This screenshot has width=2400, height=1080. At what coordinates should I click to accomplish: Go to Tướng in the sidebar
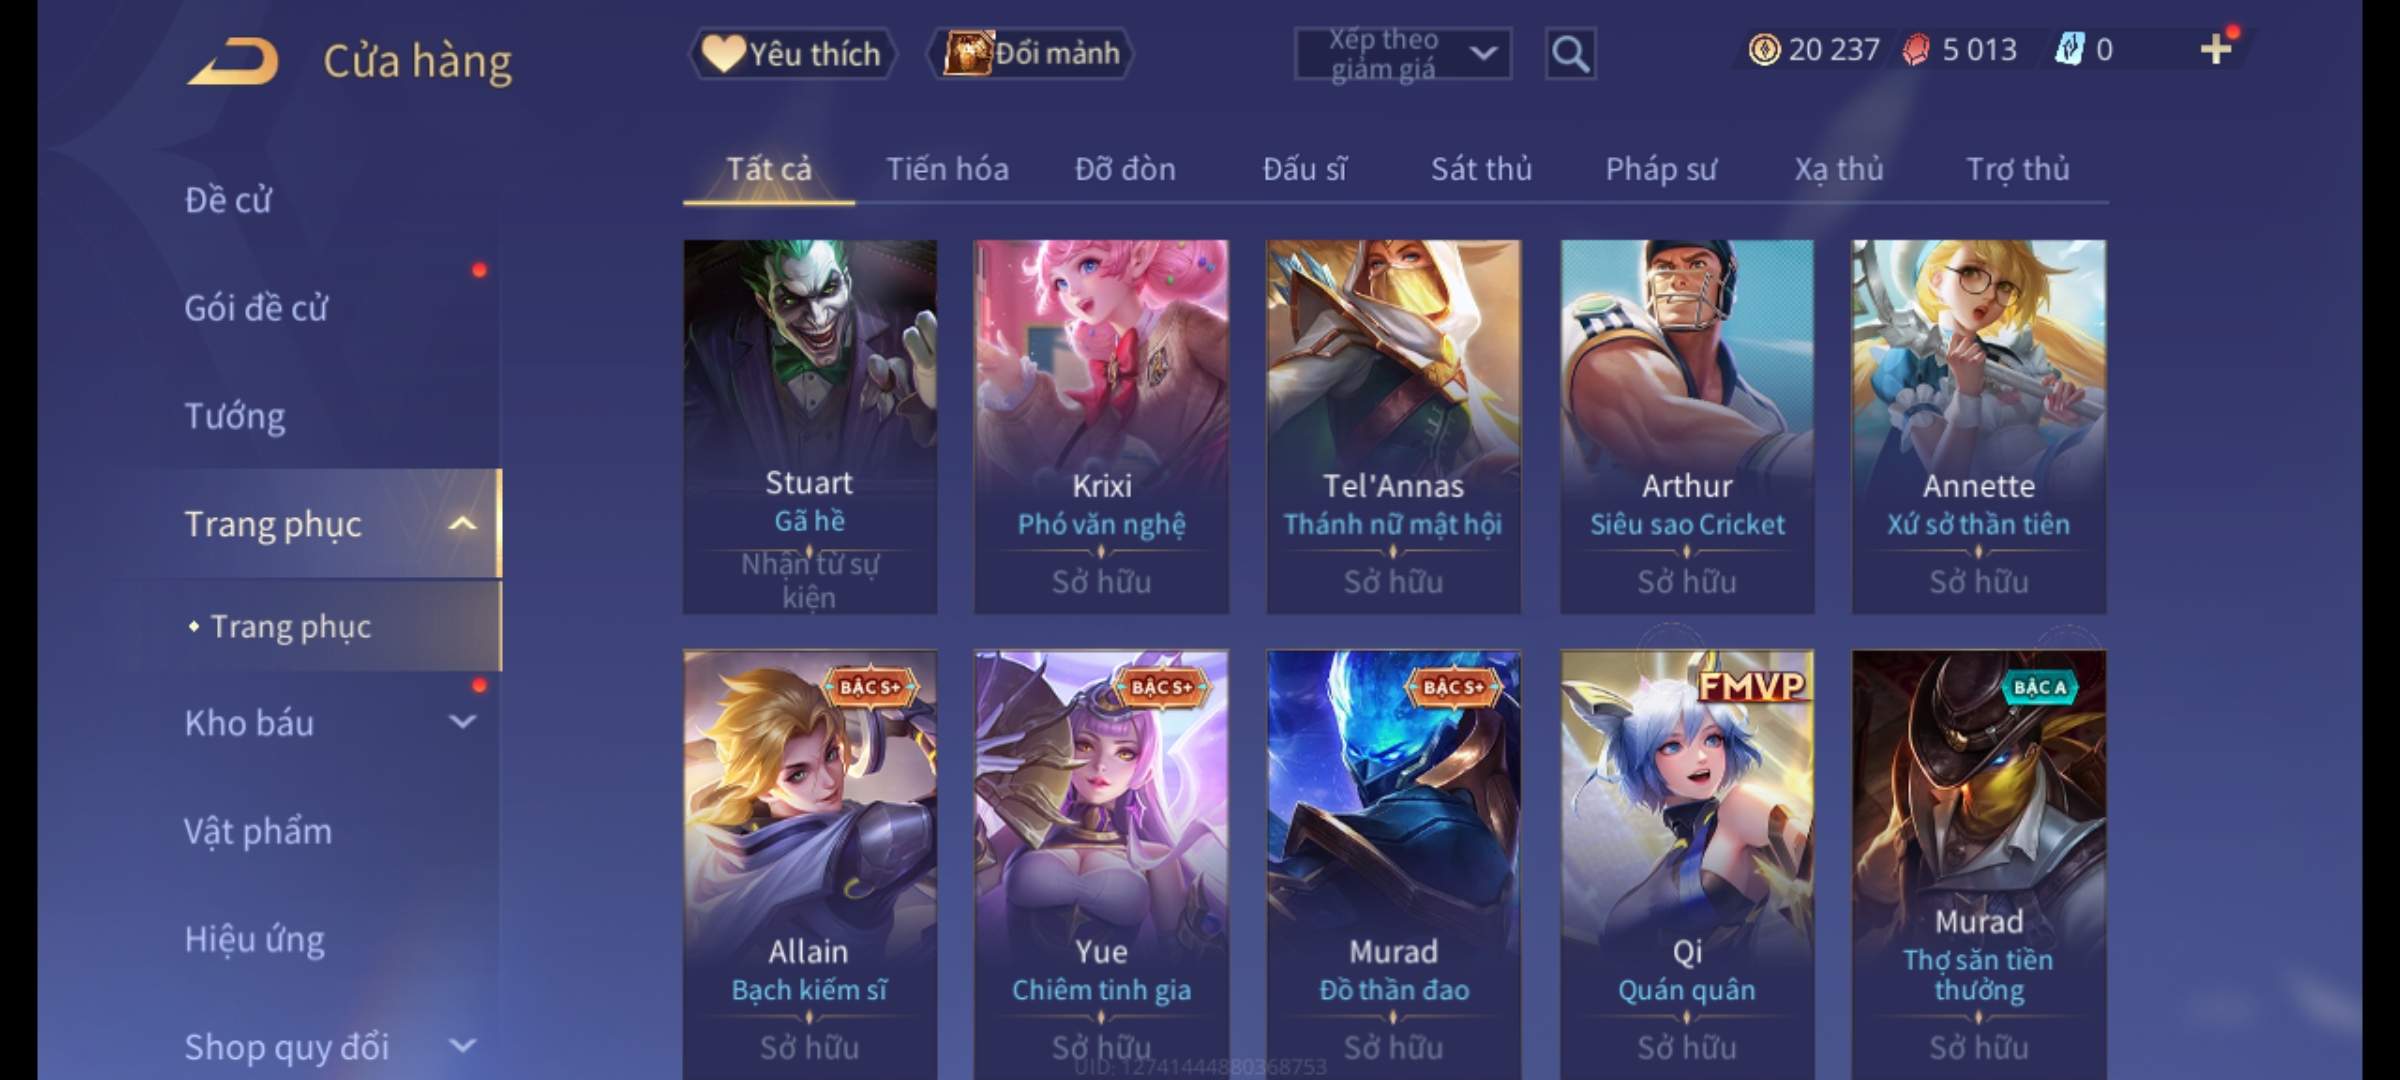pos(235,416)
